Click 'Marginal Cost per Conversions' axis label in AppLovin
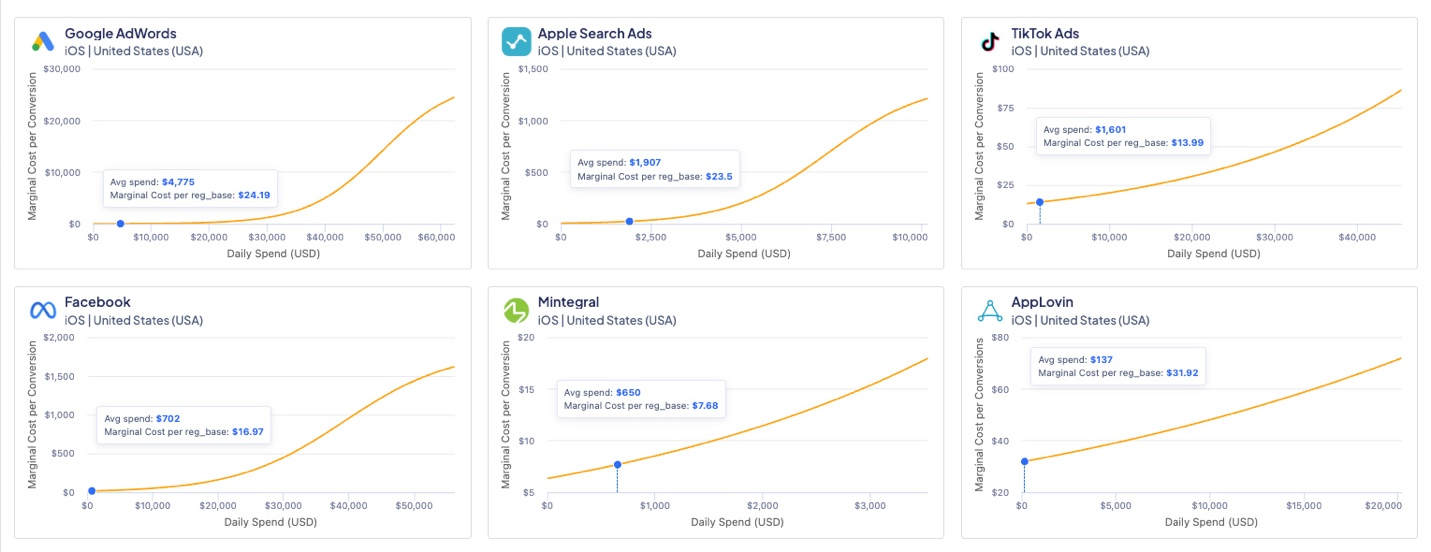The image size is (1431, 552). 980,415
